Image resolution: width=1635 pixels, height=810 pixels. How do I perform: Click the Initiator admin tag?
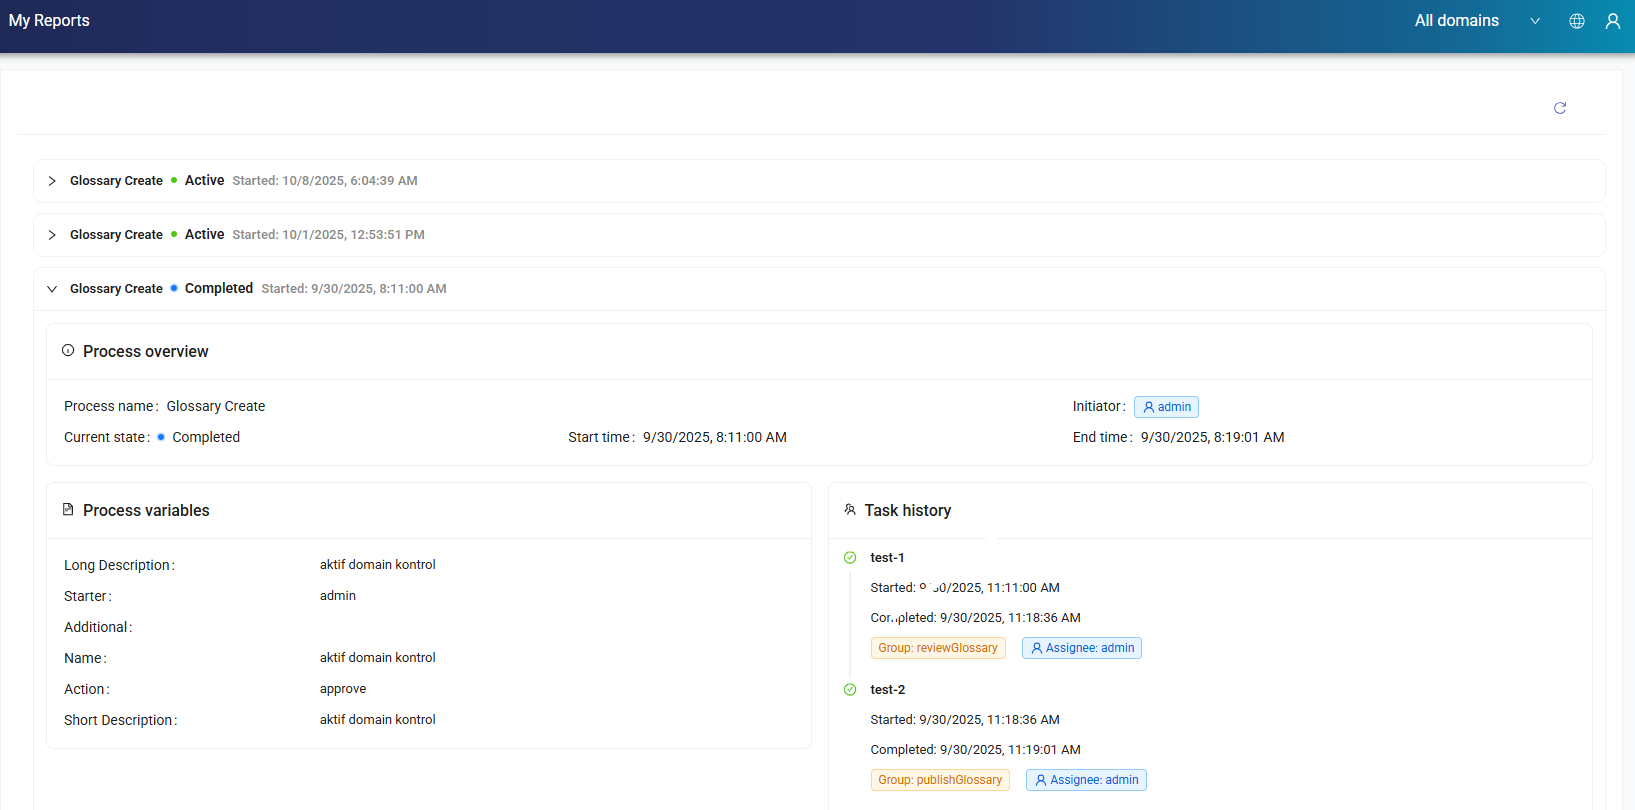[1166, 407]
